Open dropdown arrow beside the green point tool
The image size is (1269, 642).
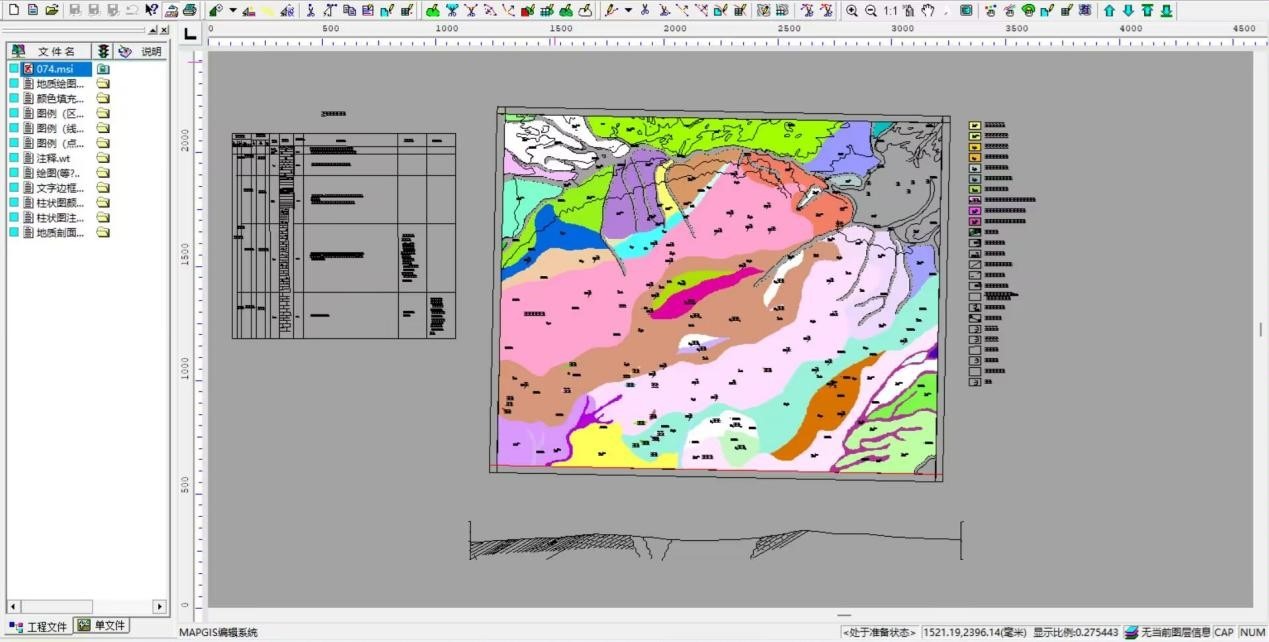pos(233,10)
